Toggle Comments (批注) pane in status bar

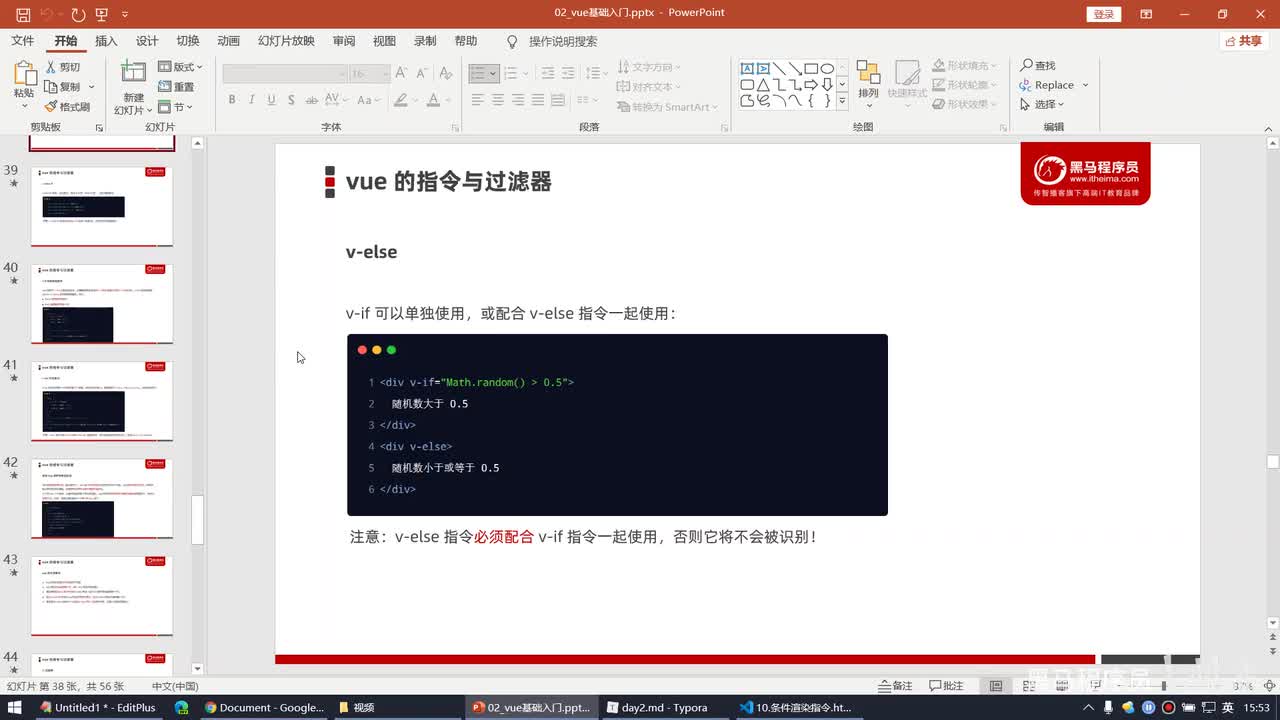(946, 686)
